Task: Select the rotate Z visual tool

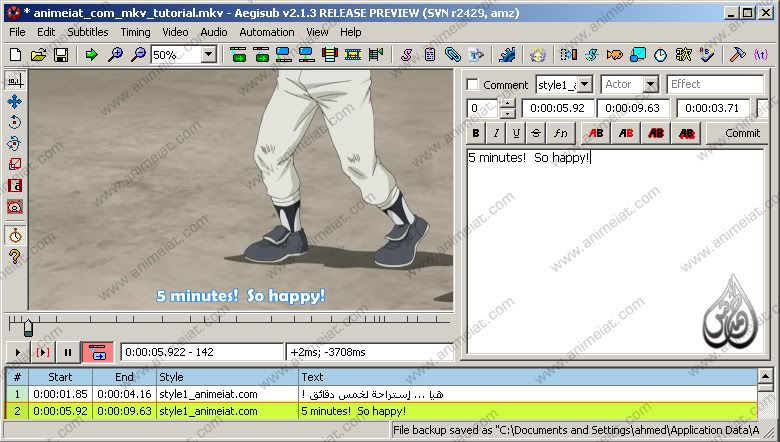Action: (15, 122)
